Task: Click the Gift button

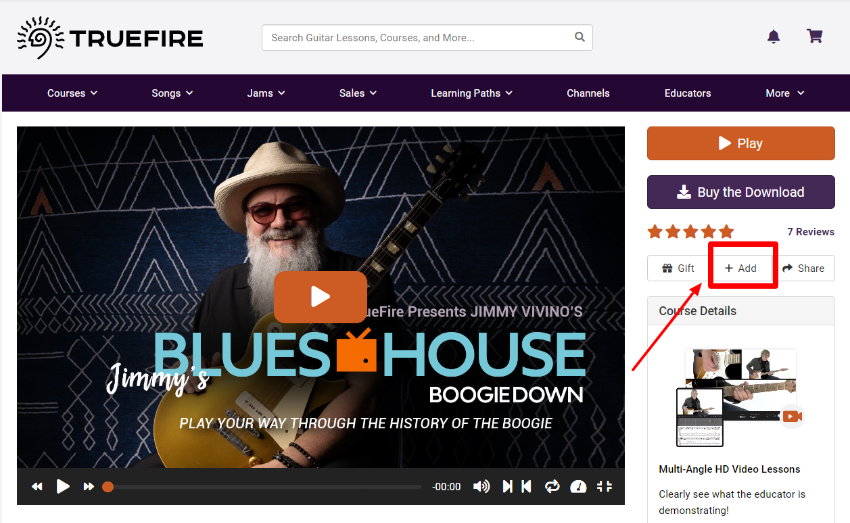Action: [678, 268]
